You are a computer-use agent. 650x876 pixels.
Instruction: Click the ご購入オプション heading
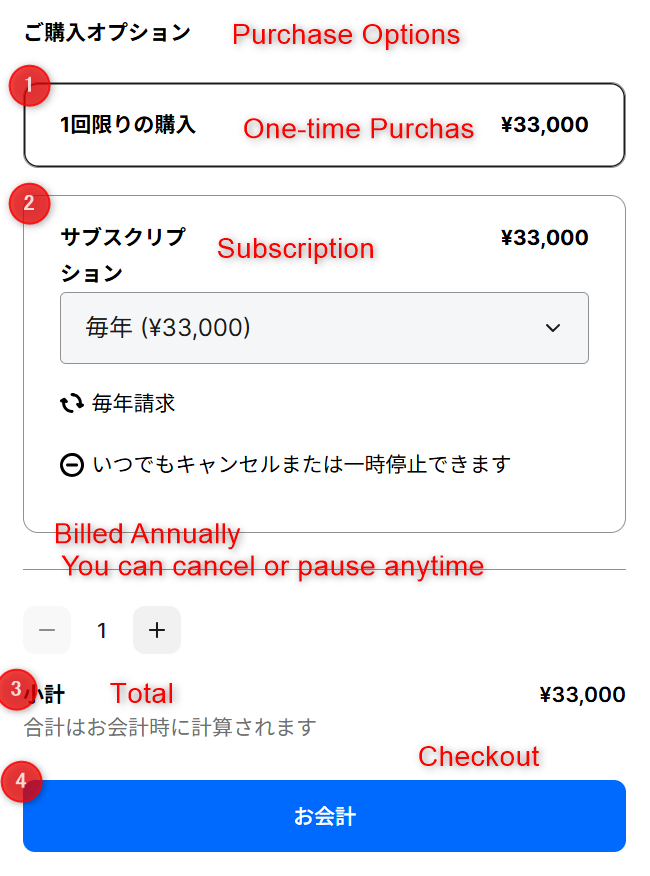(107, 33)
